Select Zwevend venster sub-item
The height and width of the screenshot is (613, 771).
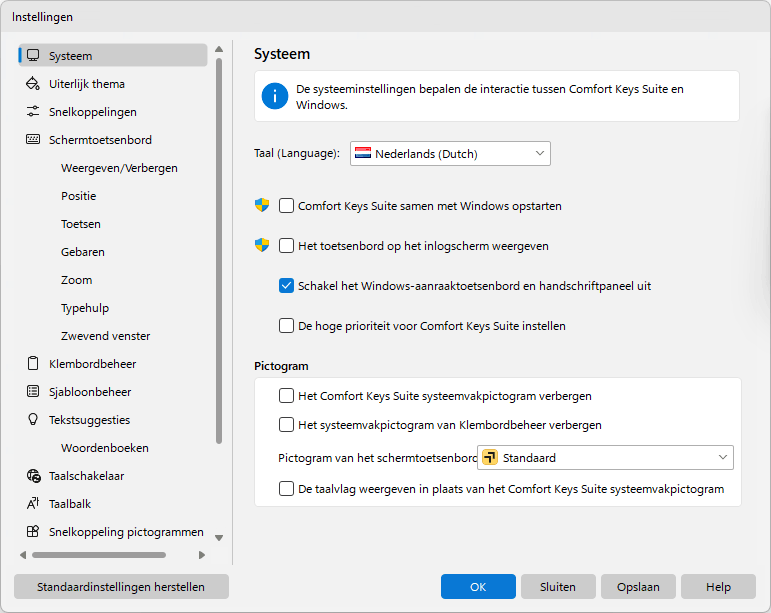(x=105, y=336)
